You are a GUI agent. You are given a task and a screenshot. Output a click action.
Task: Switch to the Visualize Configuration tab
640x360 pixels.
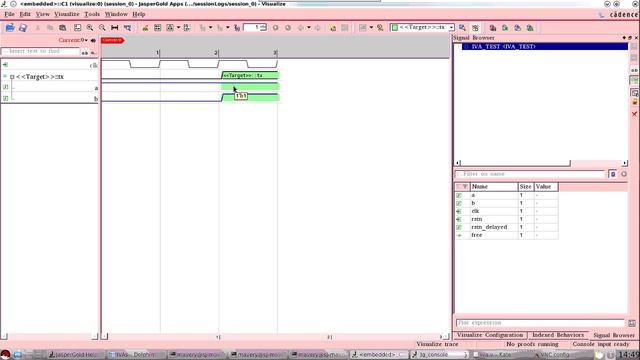490,335
